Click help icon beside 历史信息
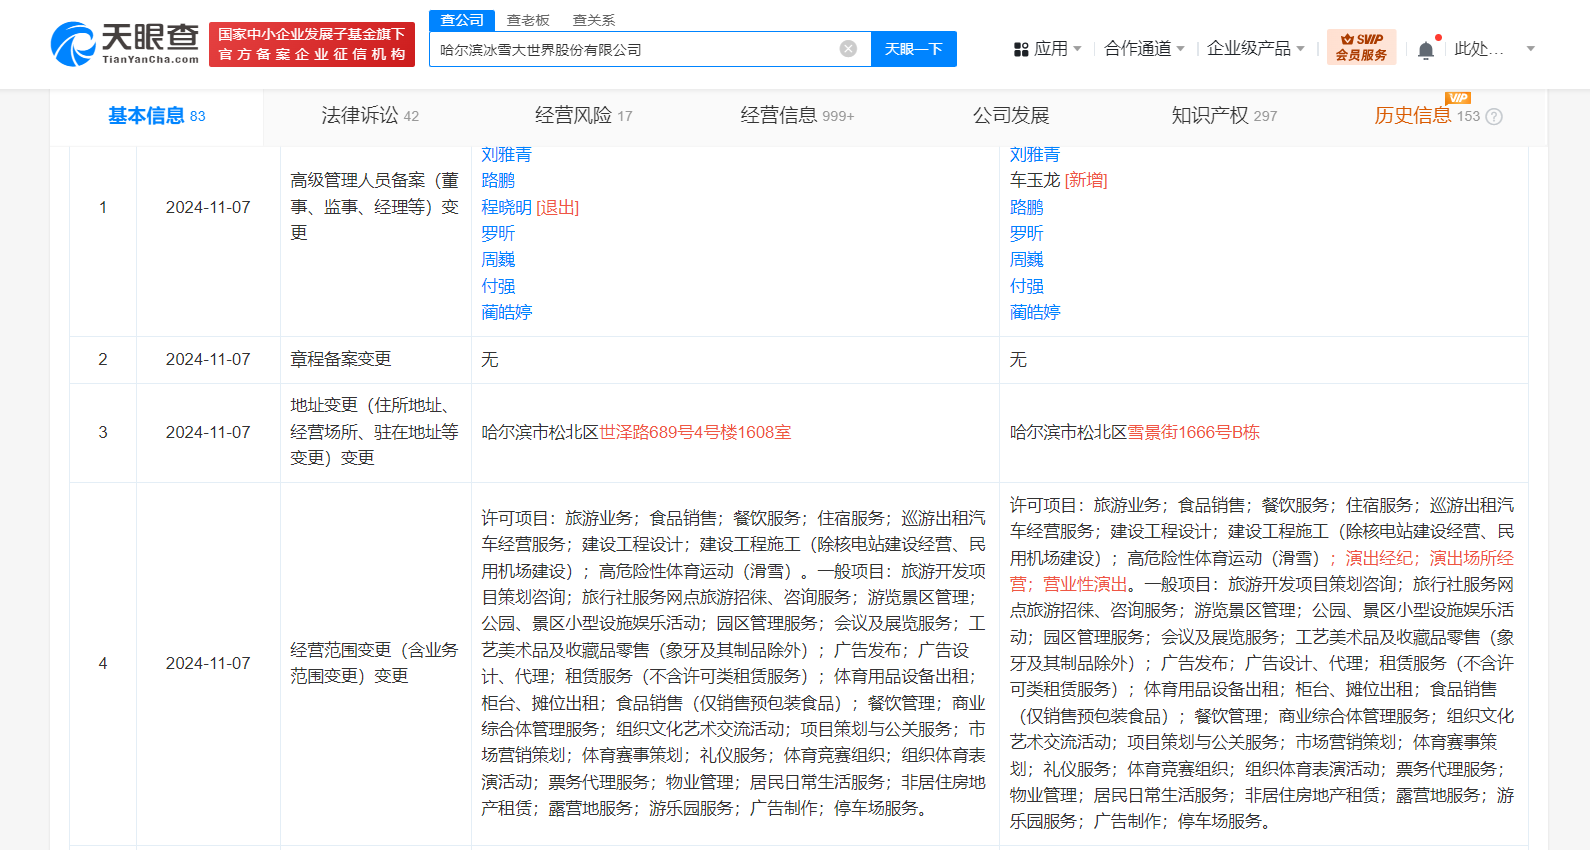 point(1494,117)
